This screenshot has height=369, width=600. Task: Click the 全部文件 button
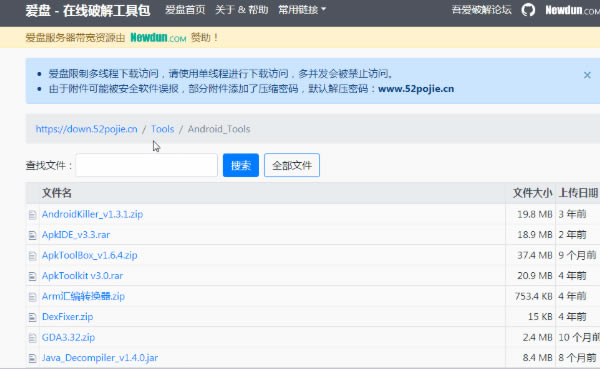tap(292, 165)
